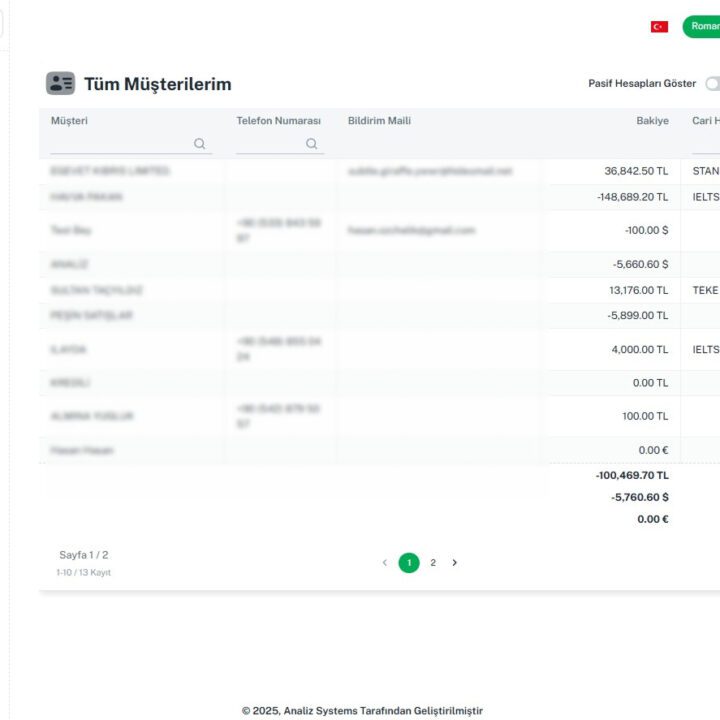The width and height of the screenshot is (720, 720).
Task: Focus the Telefon Numarası search input field
Action: [270, 144]
